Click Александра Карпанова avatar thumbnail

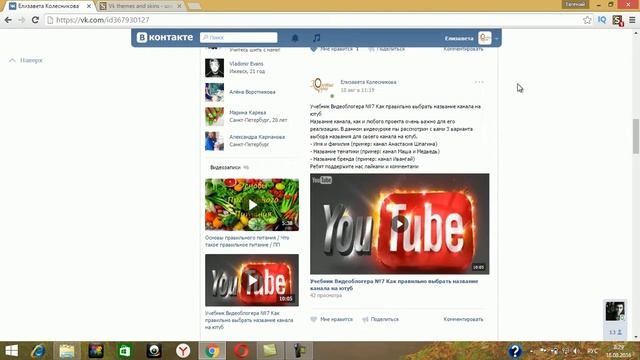[214, 141]
